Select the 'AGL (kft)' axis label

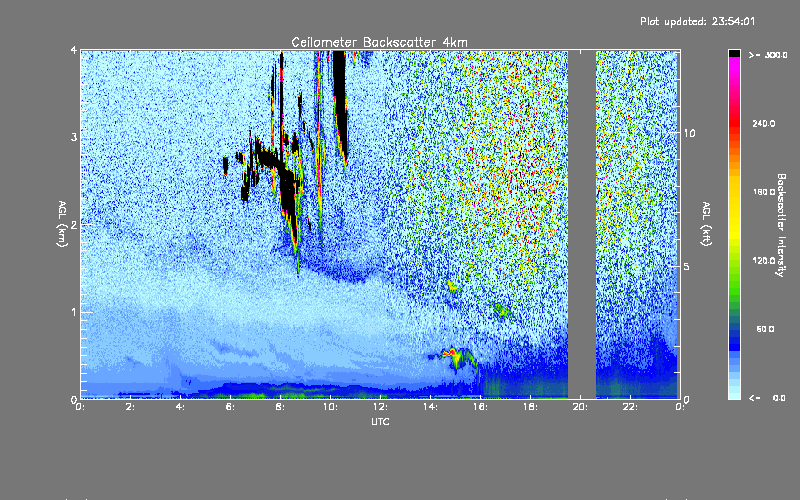tap(706, 224)
